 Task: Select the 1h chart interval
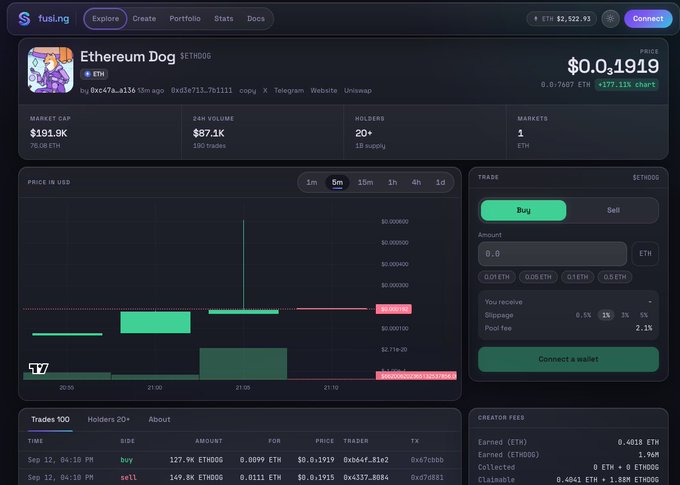pos(392,182)
